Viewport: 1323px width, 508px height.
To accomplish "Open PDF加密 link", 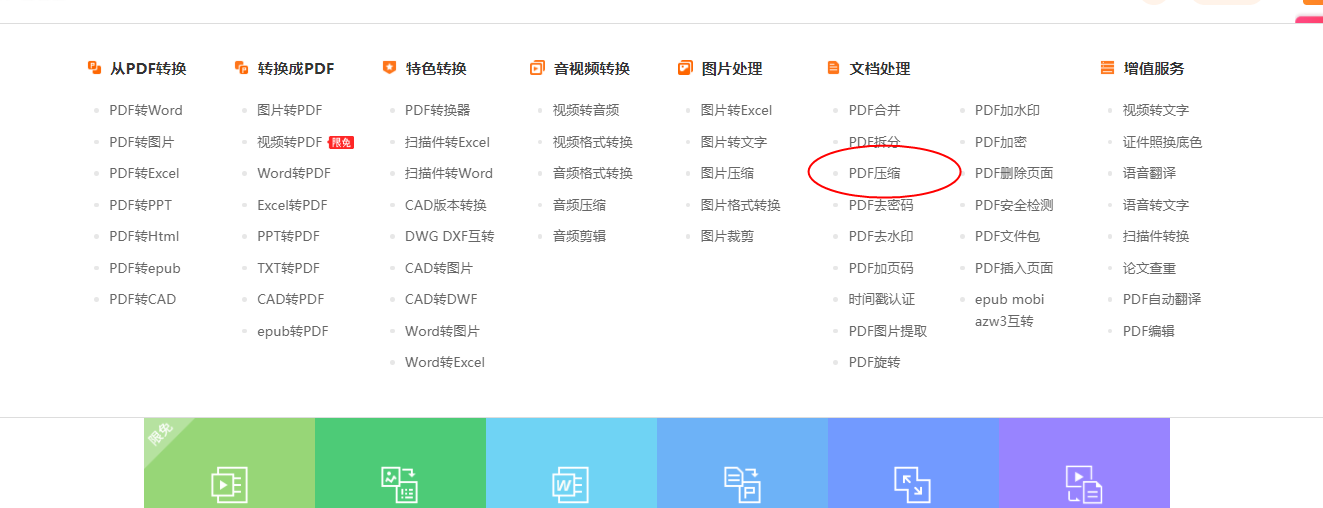I will (x=1001, y=142).
